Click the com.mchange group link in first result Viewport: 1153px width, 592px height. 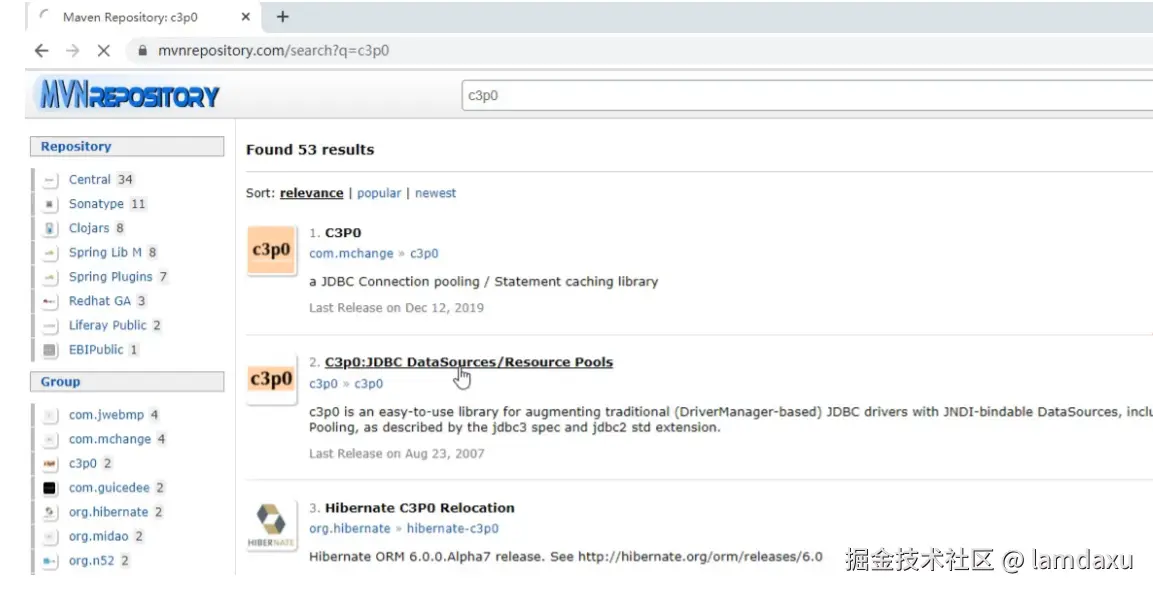tap(350, 254)
